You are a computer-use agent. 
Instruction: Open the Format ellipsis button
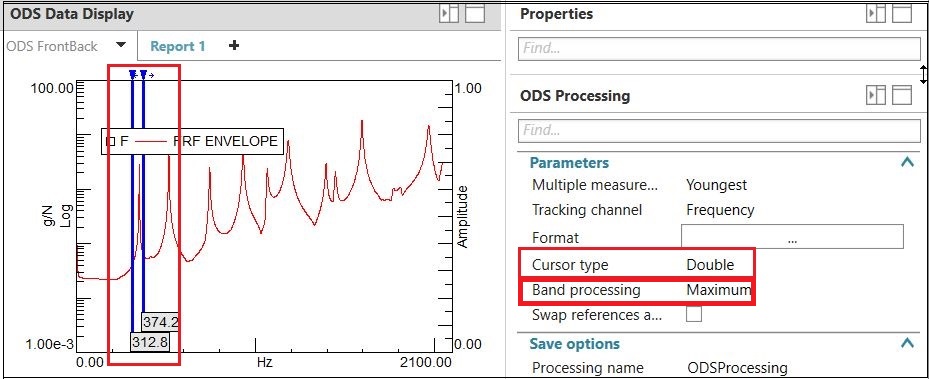(x=792, y=237)
